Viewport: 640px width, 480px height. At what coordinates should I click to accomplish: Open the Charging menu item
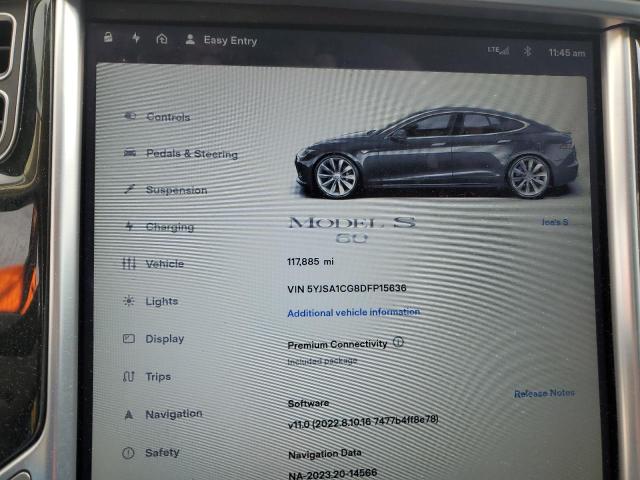coord(170,227)
